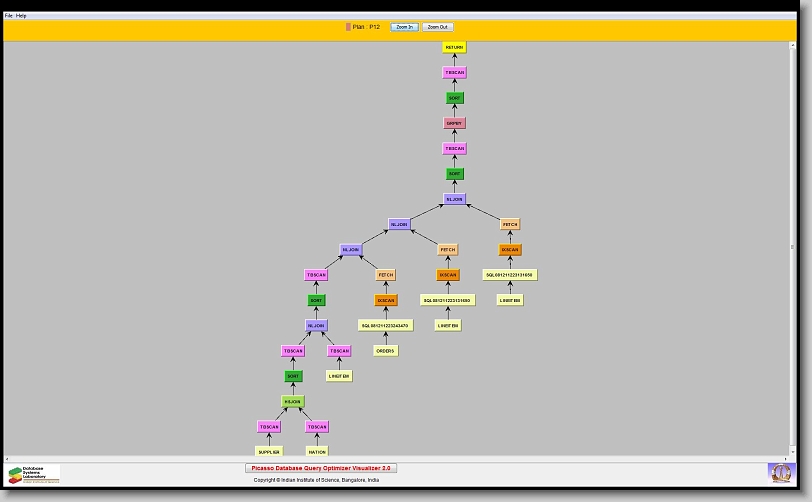Image resolution: width=812 pixels, height=502 pixels.
Task: Select the yellow RETURN root node
Action: pyautogui.click(x=454, y=47)
